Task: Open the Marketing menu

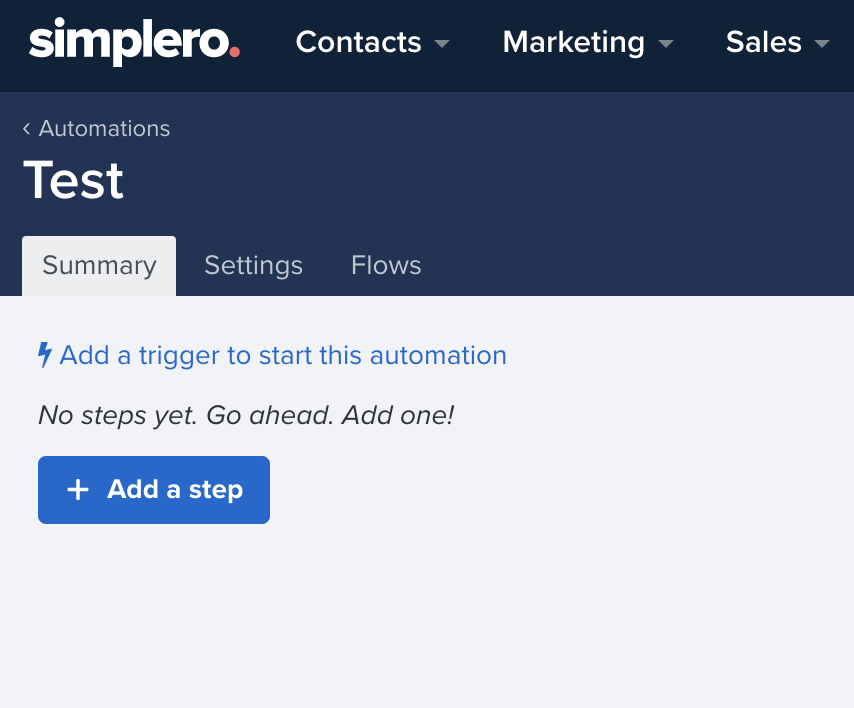Action: click(x=588, y=42)
